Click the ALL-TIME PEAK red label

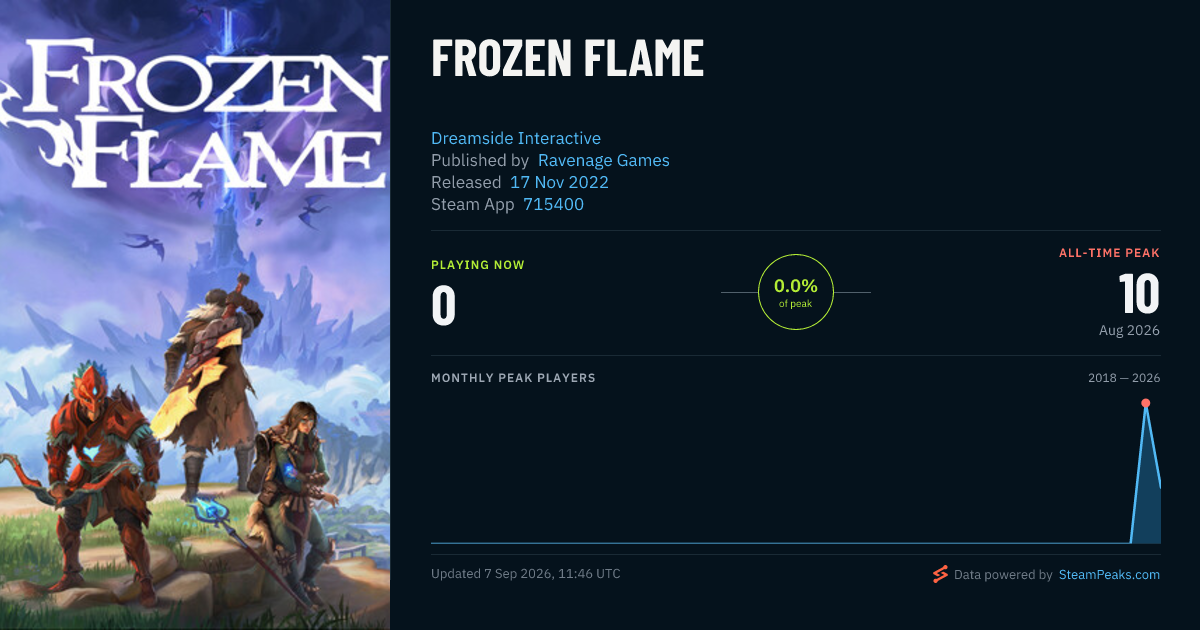pos(1109,253)
